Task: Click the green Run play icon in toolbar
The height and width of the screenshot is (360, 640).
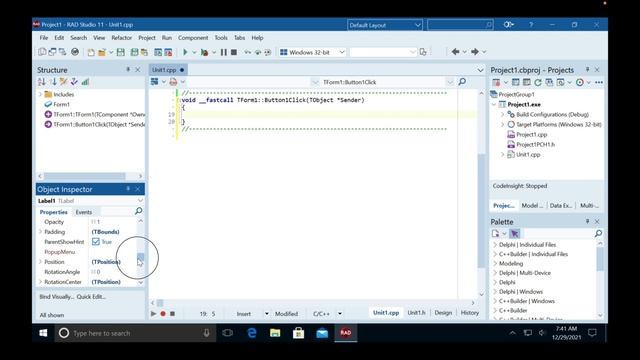Action: point(185,52)
